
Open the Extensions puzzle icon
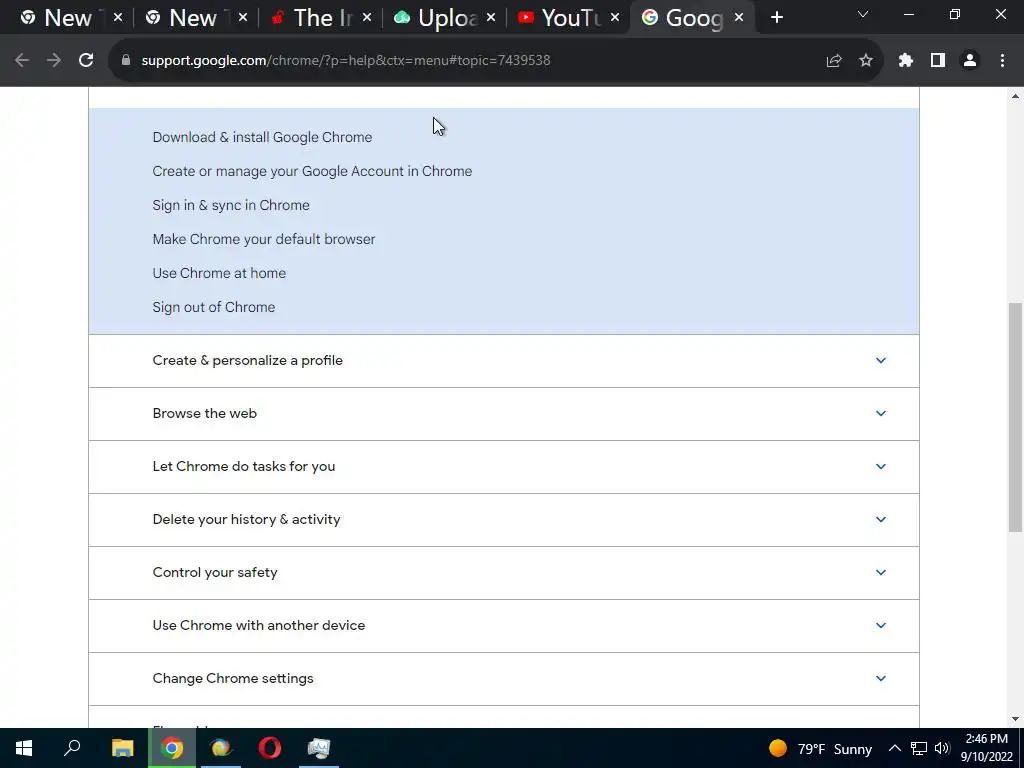point(906,60)
